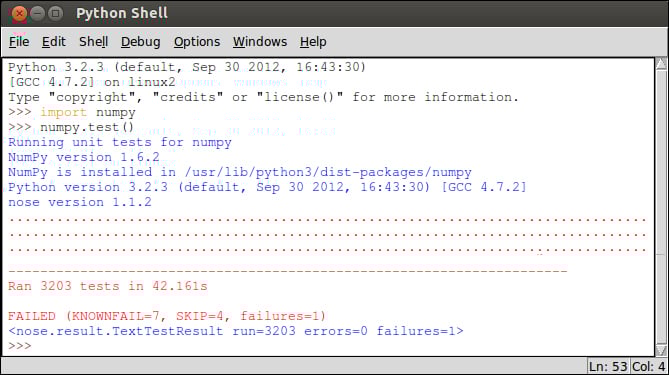Maximize the Python Shell window
Viewport: 669px width, 375px height.
tap(55, 14)
